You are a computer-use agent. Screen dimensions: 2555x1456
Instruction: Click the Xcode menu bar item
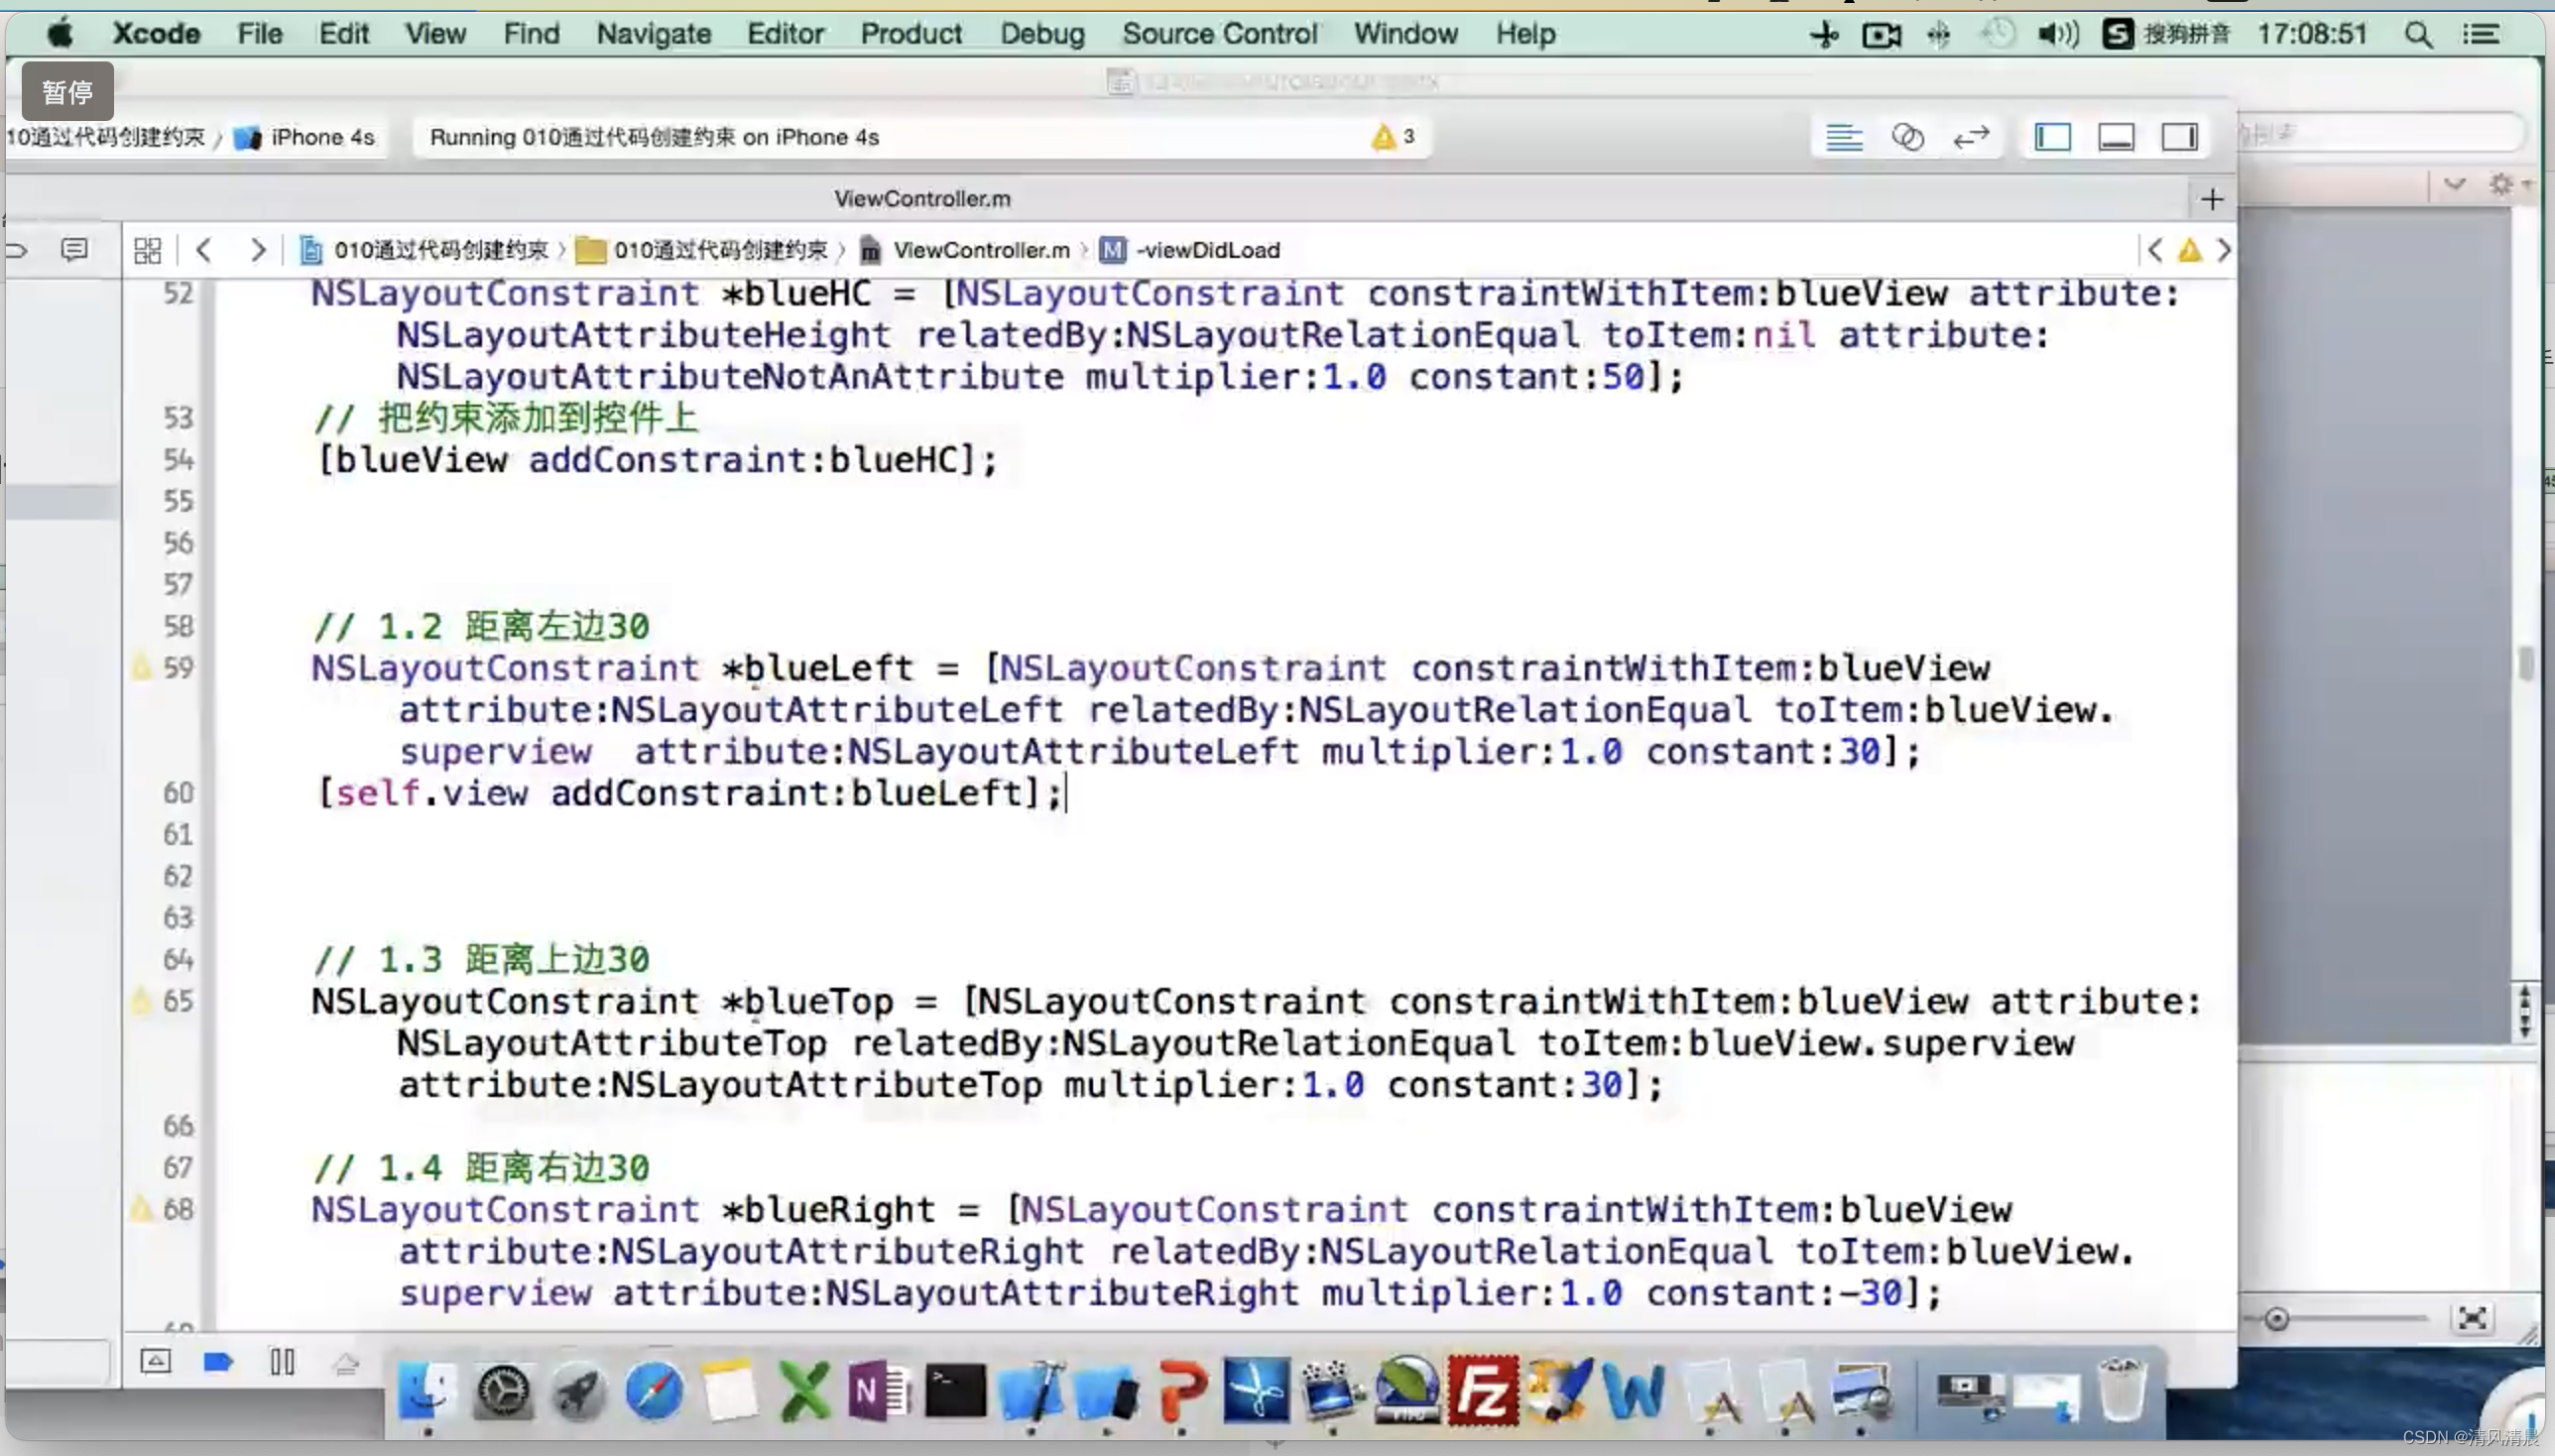coord(156,34)
